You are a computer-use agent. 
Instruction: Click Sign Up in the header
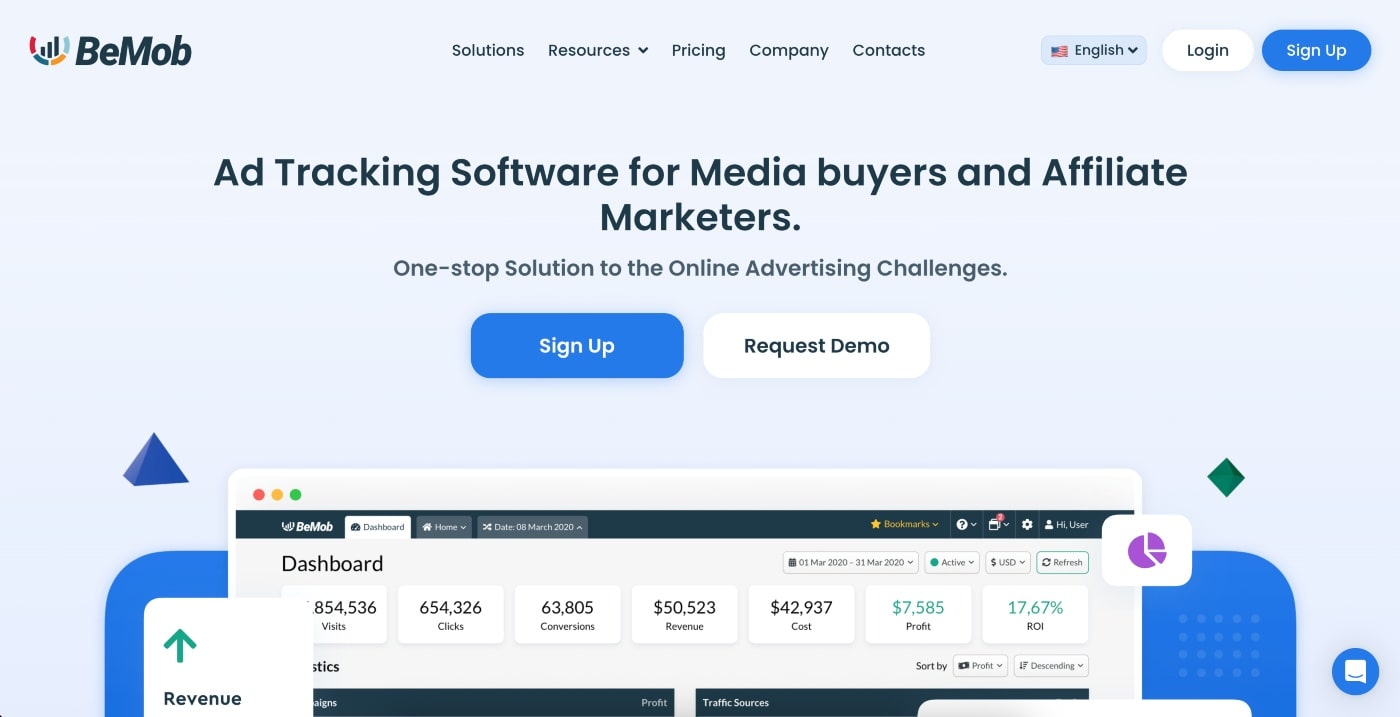click(1316, 50)
